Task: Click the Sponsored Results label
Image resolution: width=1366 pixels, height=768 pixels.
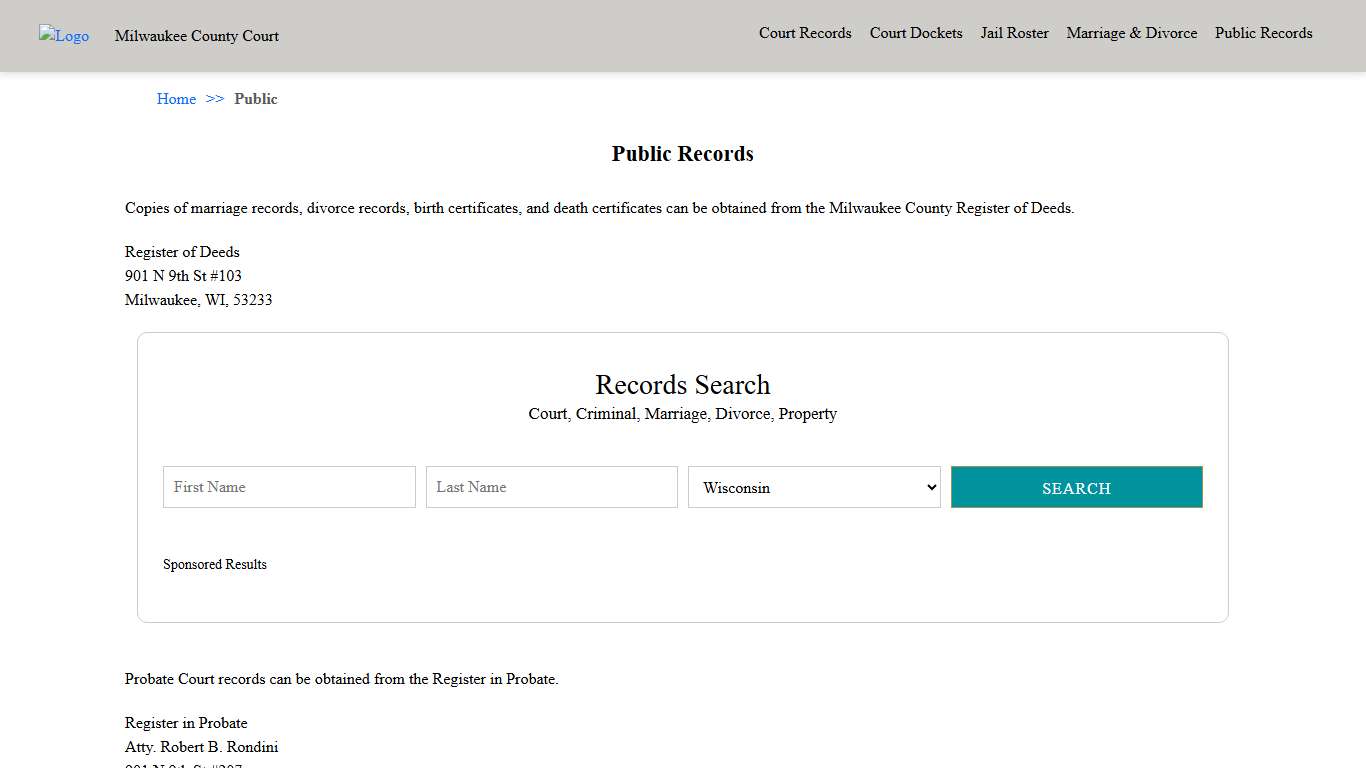Action: click(x=215, y=564)
